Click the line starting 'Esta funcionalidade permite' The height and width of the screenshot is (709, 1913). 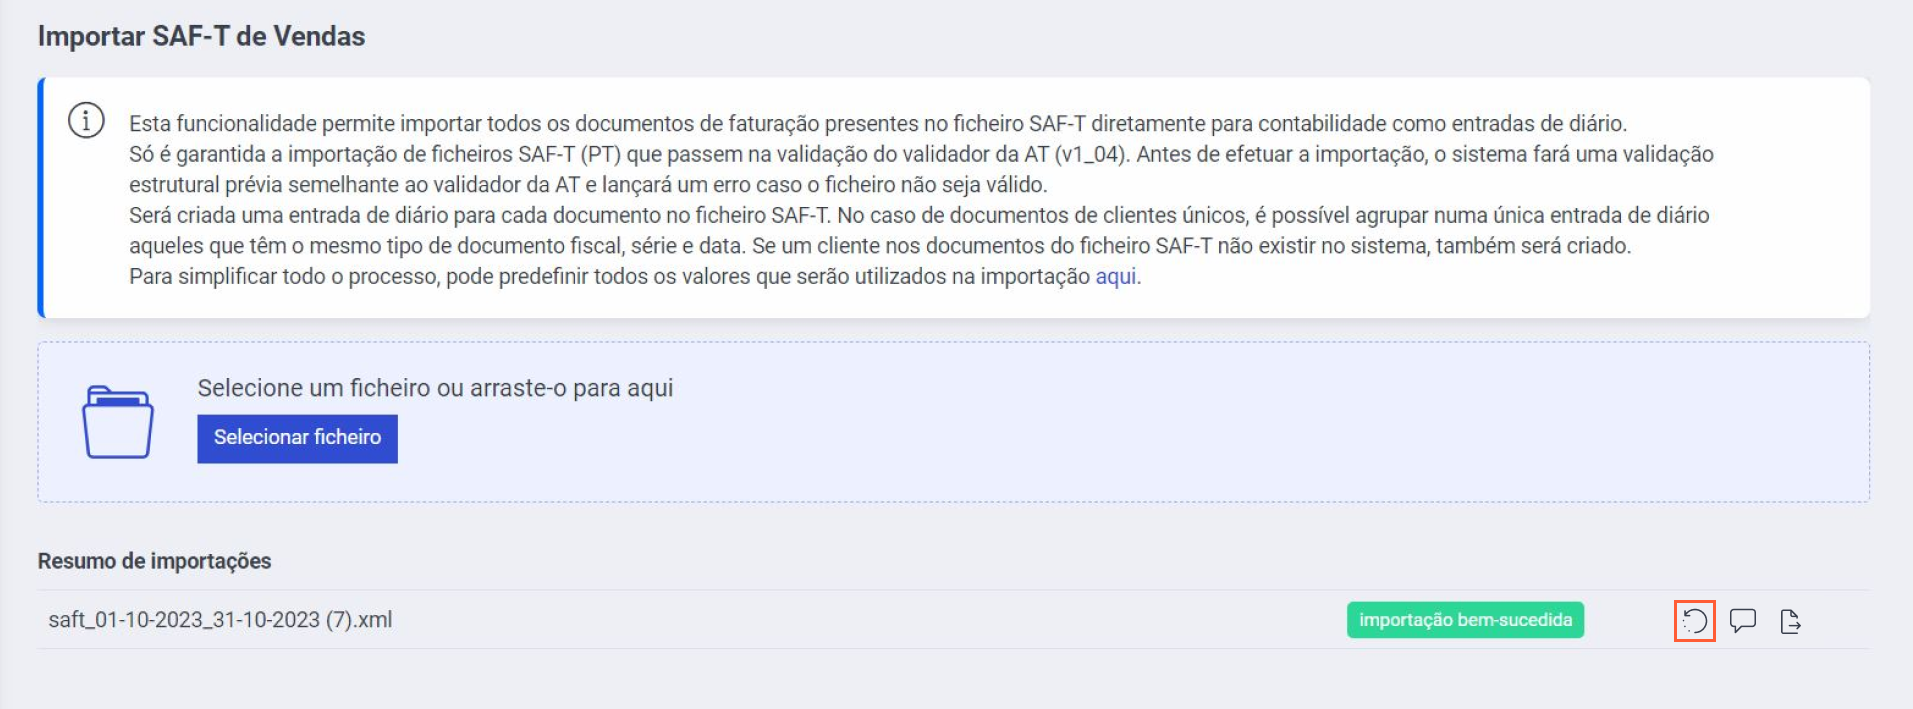877,124
